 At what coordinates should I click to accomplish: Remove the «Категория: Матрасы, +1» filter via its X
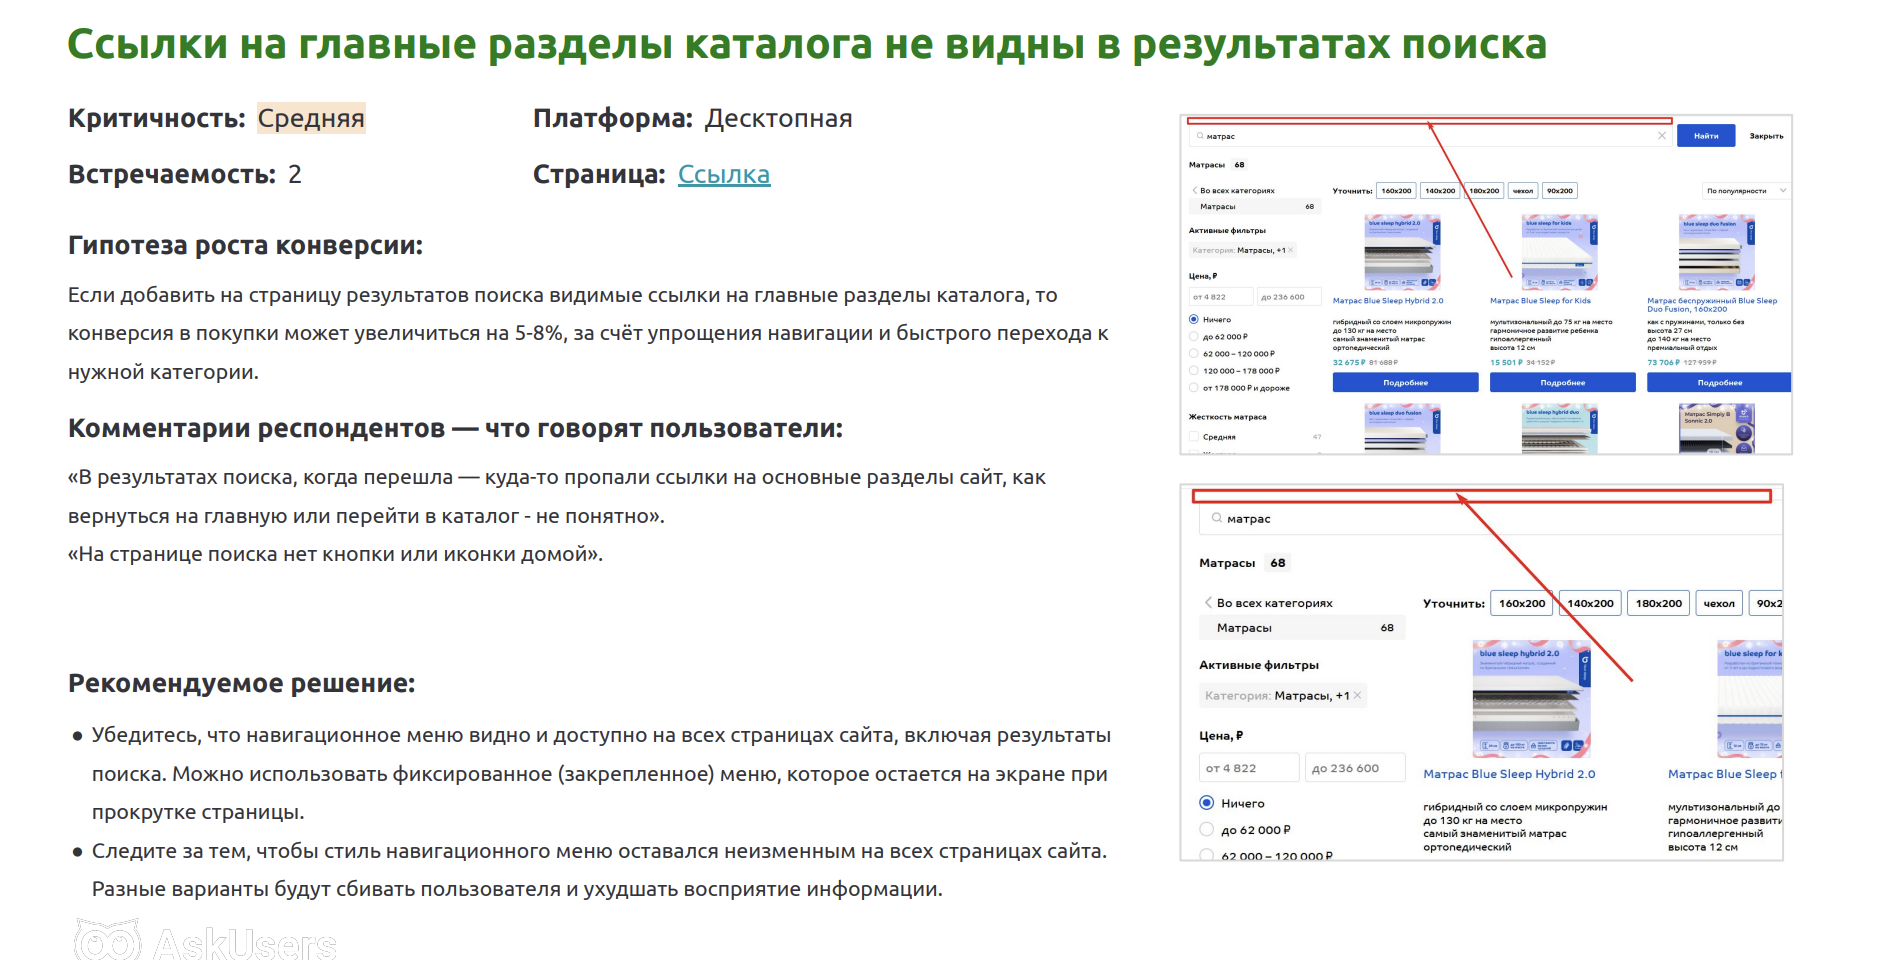click(1292, 250)
